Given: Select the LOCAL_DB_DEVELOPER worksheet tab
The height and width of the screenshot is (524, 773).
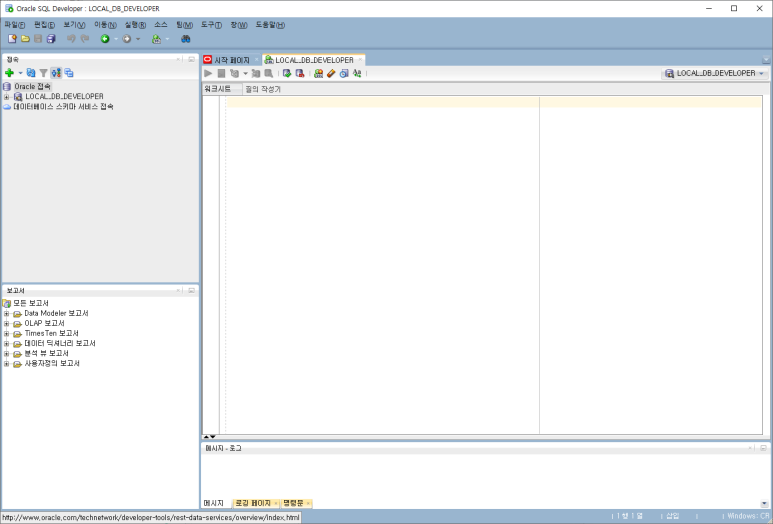Looking at the screenshot, I should 314,60.
